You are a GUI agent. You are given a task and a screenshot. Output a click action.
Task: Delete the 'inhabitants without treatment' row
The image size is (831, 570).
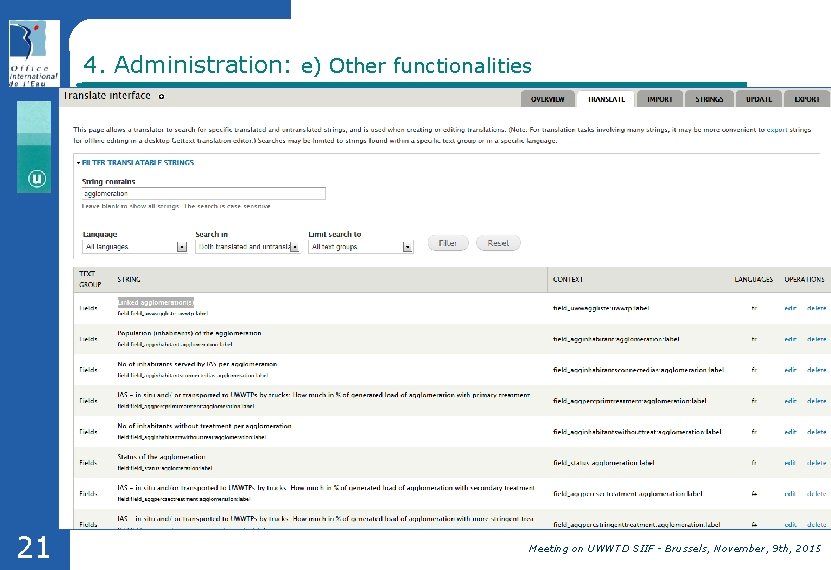pyautogui.click(x=816, y=432)
